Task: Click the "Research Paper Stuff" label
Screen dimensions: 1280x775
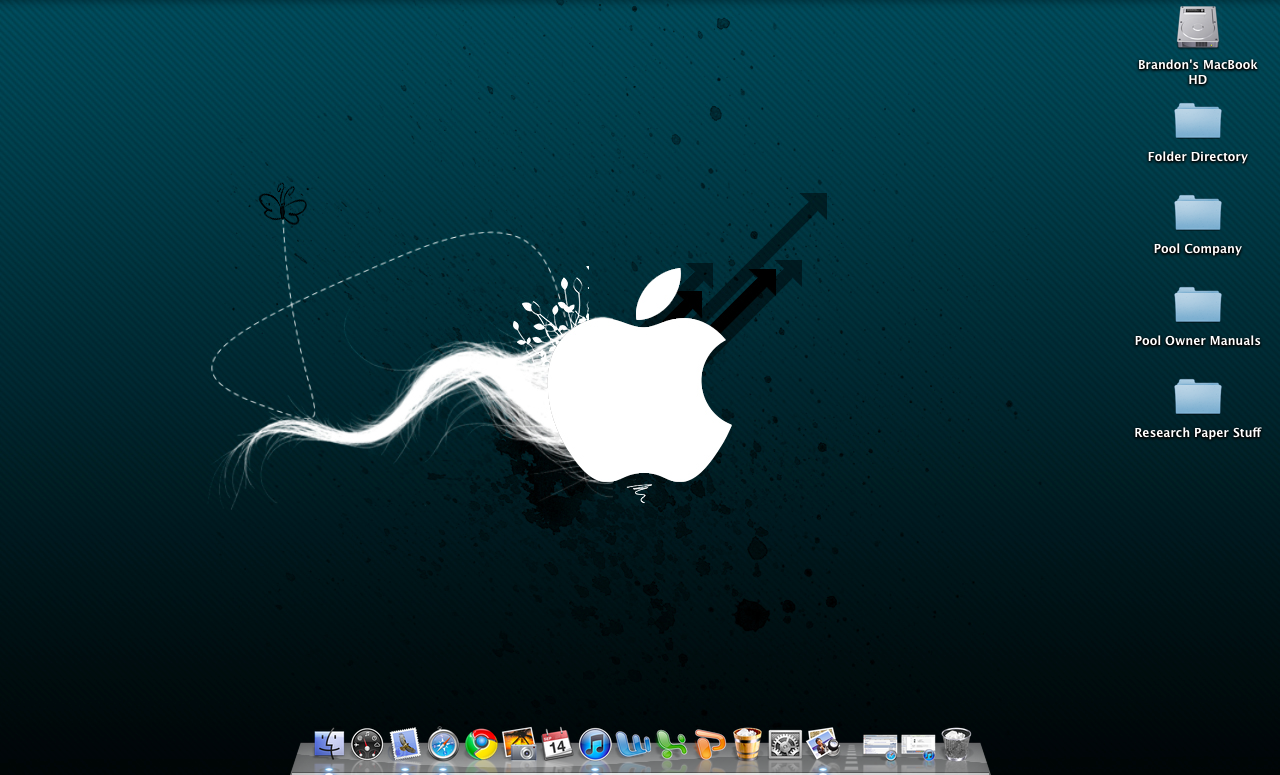Action: (x=1197, y=433)
